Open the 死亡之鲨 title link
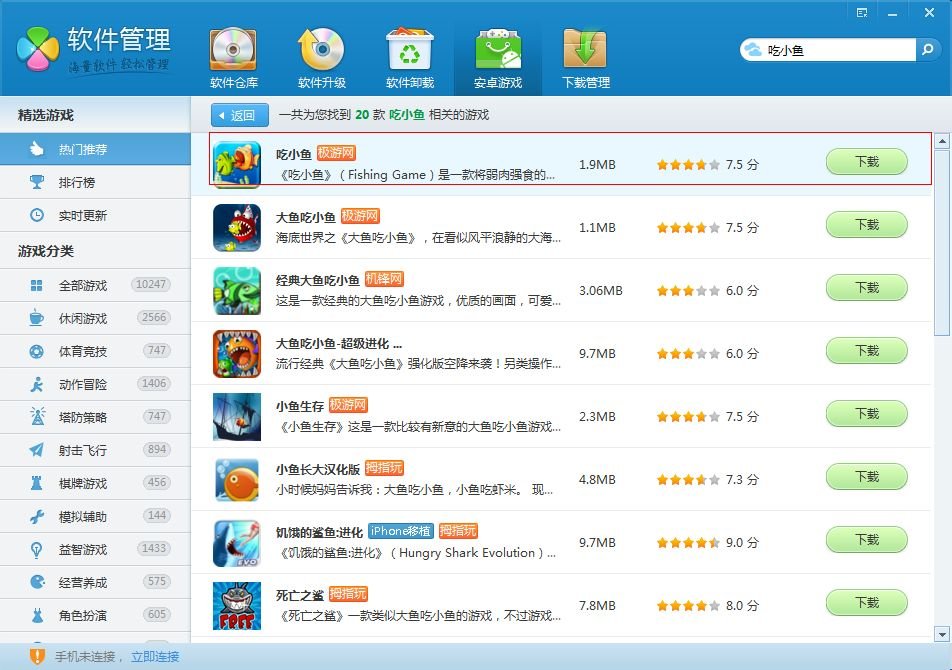The width and height of the screenshot is (952, 670). 299,595
